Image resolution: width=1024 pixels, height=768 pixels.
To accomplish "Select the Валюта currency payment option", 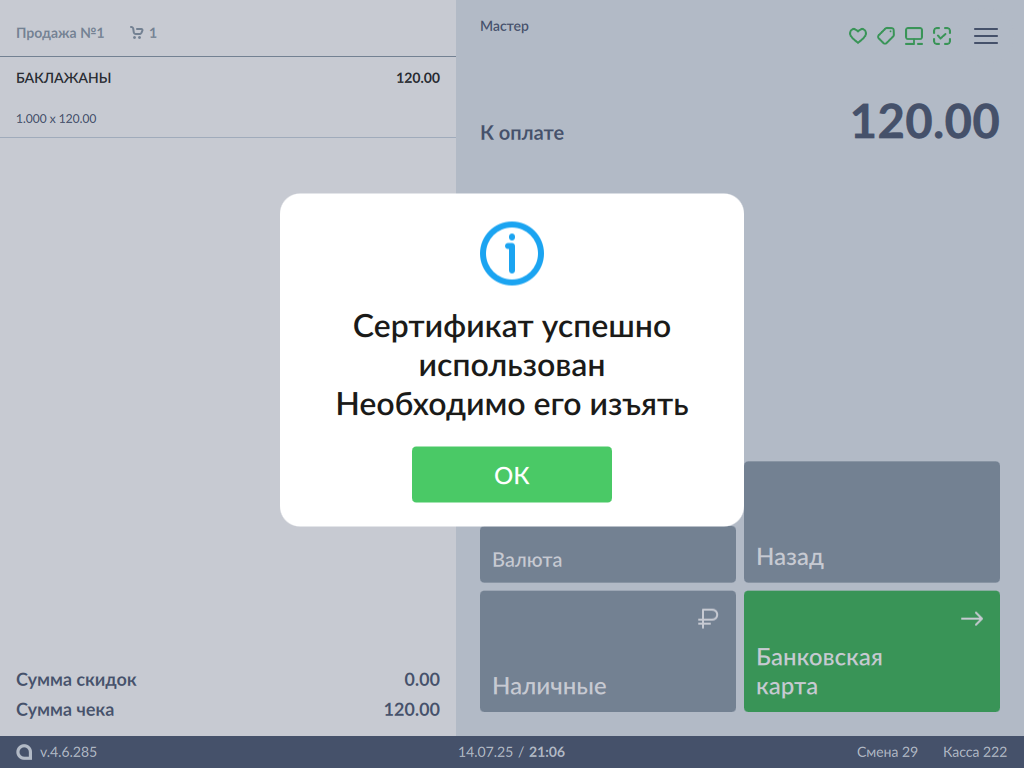I will [608, 555].
